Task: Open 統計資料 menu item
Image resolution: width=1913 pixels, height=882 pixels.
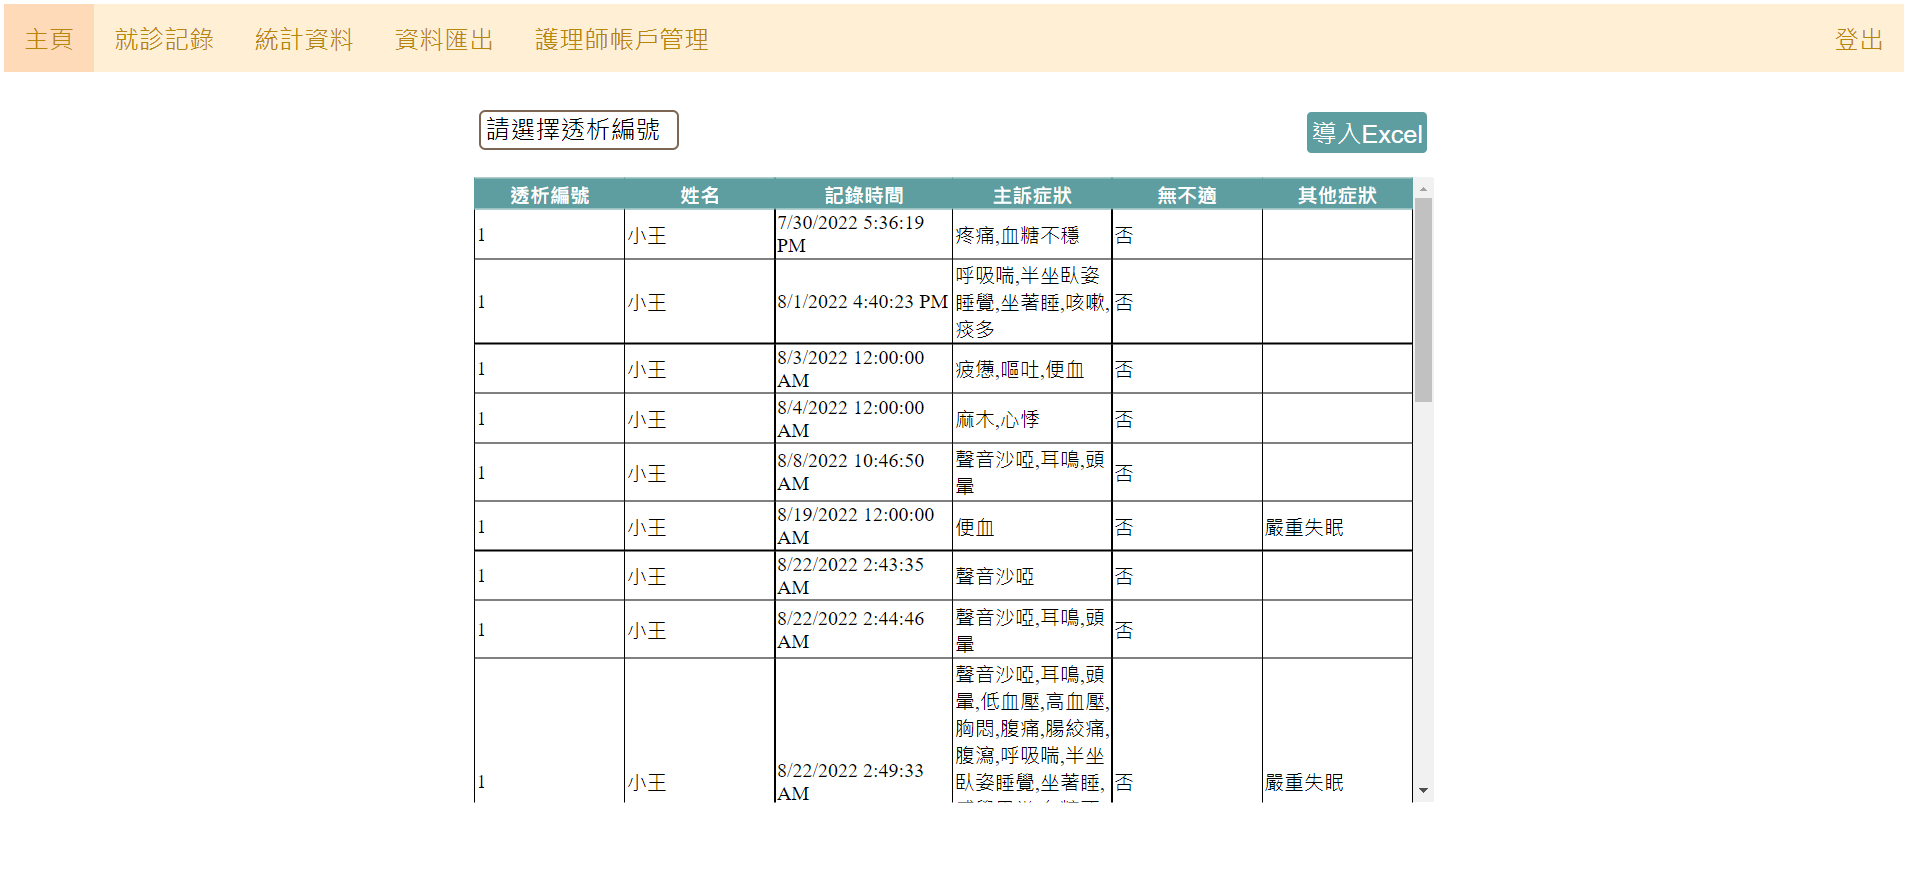Action: 304,38
